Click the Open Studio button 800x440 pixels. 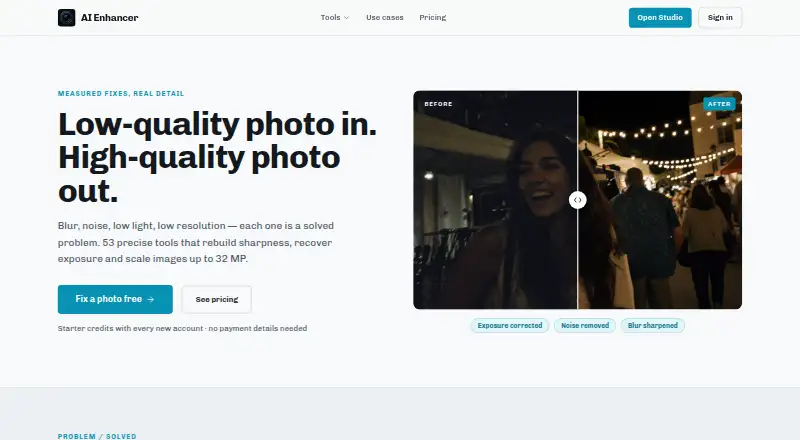(660, 17)
